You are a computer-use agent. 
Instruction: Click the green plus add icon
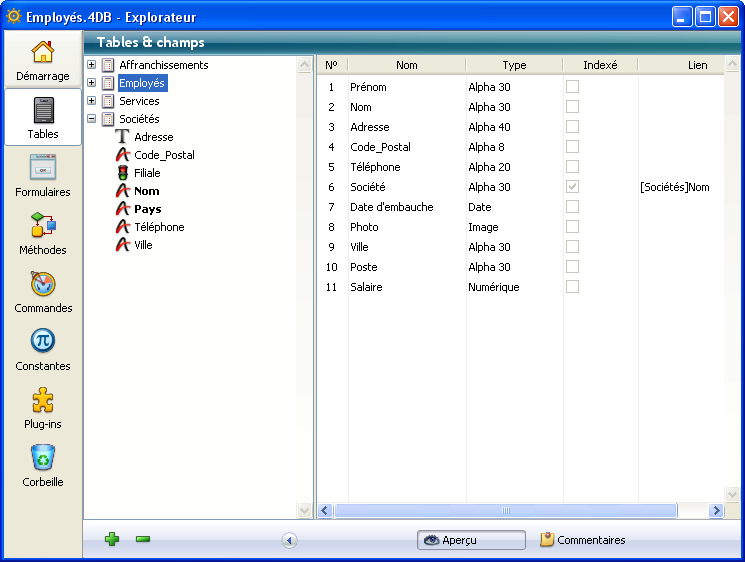click(x=112, y=540)
